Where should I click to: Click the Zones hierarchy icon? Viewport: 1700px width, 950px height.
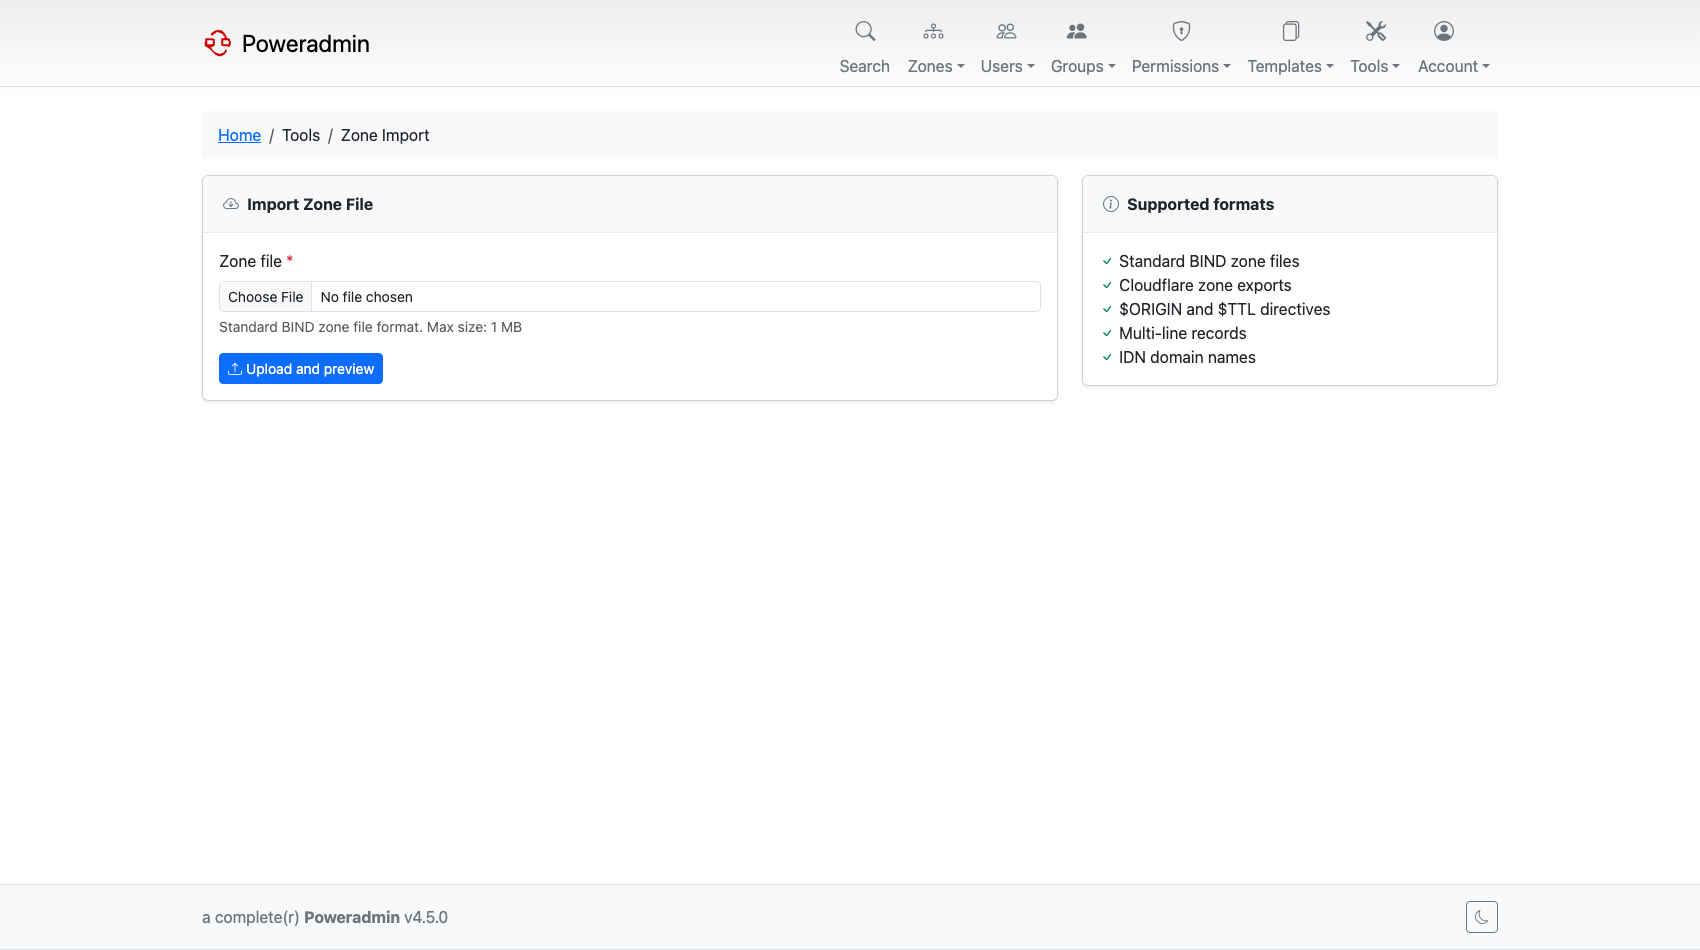933,31
